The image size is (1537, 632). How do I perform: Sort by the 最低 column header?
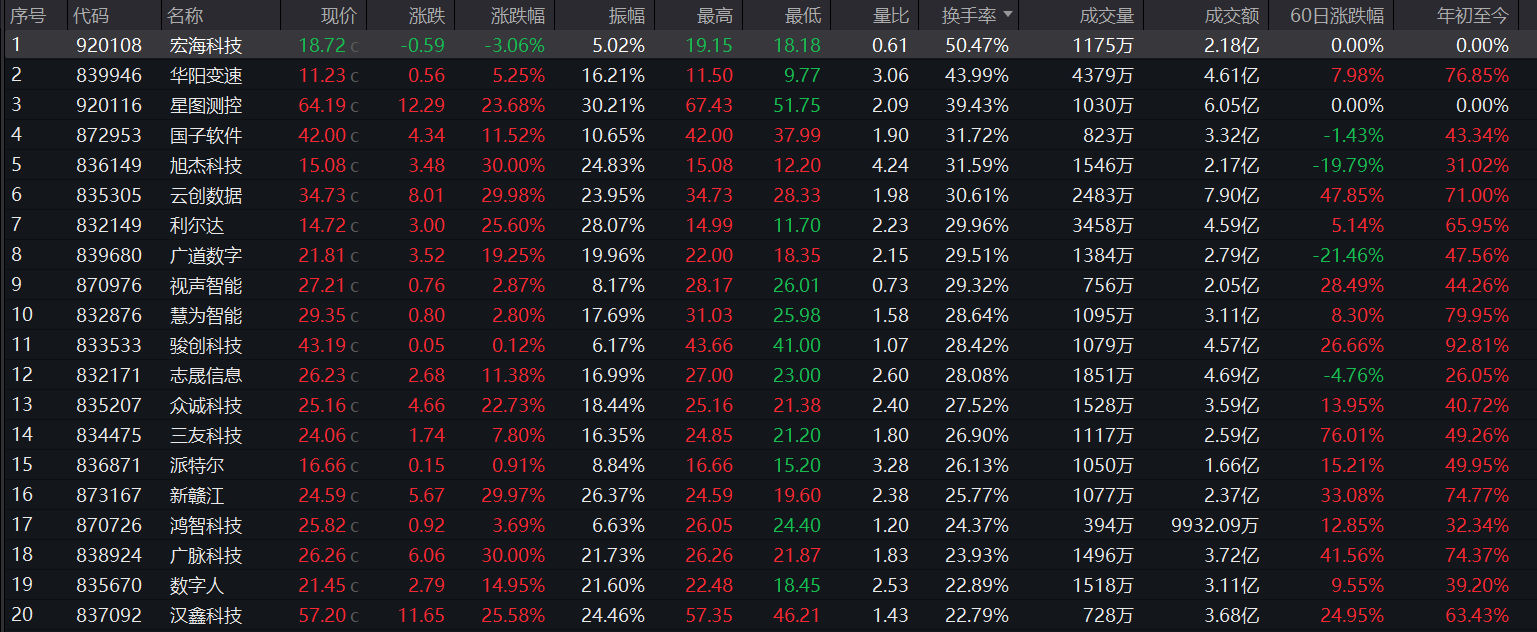[803, 15]
